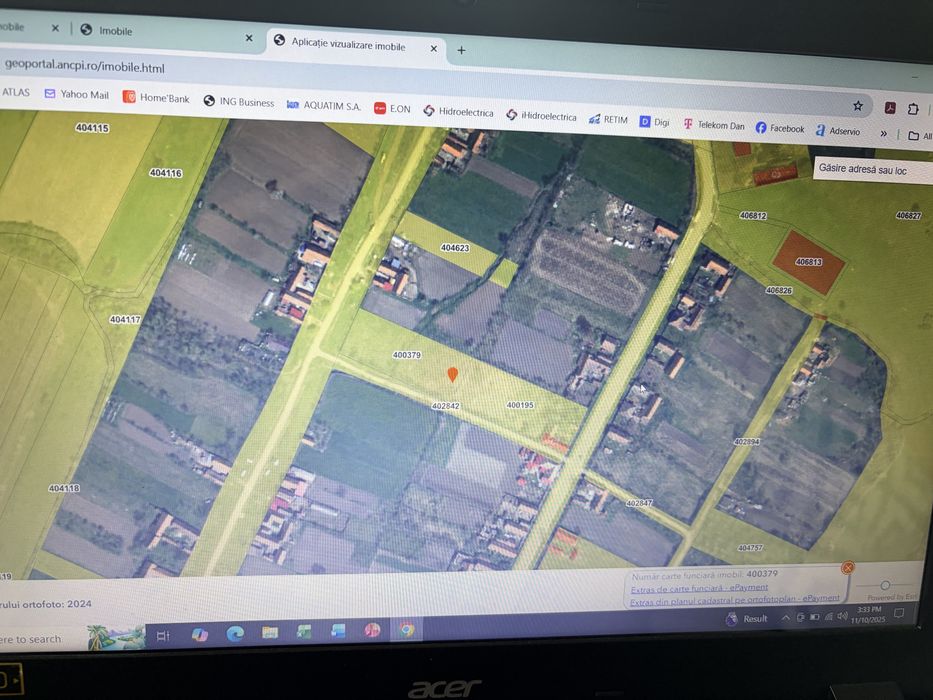Open Task View from the taskbar

[162, 636]
